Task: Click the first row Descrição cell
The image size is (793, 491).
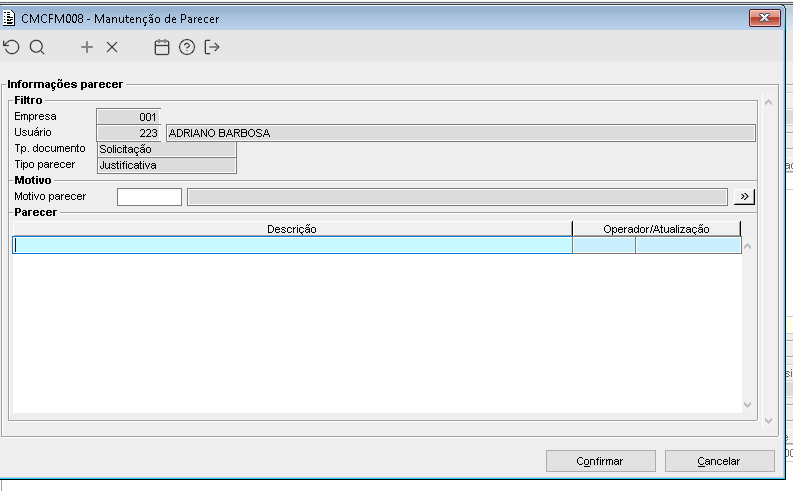Action: 291,245
